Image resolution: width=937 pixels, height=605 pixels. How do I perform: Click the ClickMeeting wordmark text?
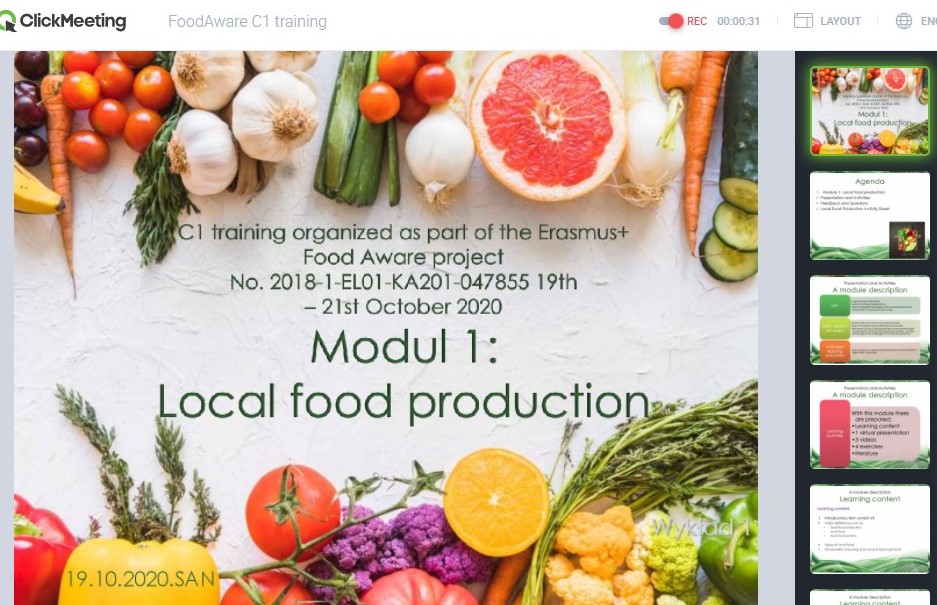73,21
